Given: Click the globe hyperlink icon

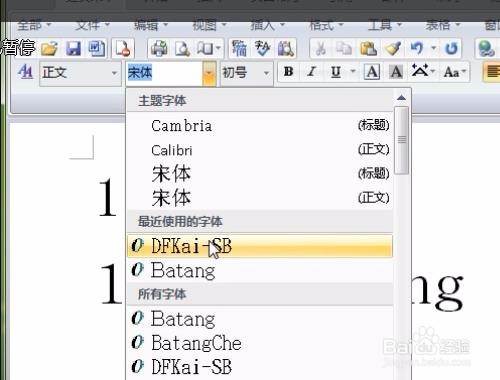Looking at the screenshot, I should (x=486, y=49).
